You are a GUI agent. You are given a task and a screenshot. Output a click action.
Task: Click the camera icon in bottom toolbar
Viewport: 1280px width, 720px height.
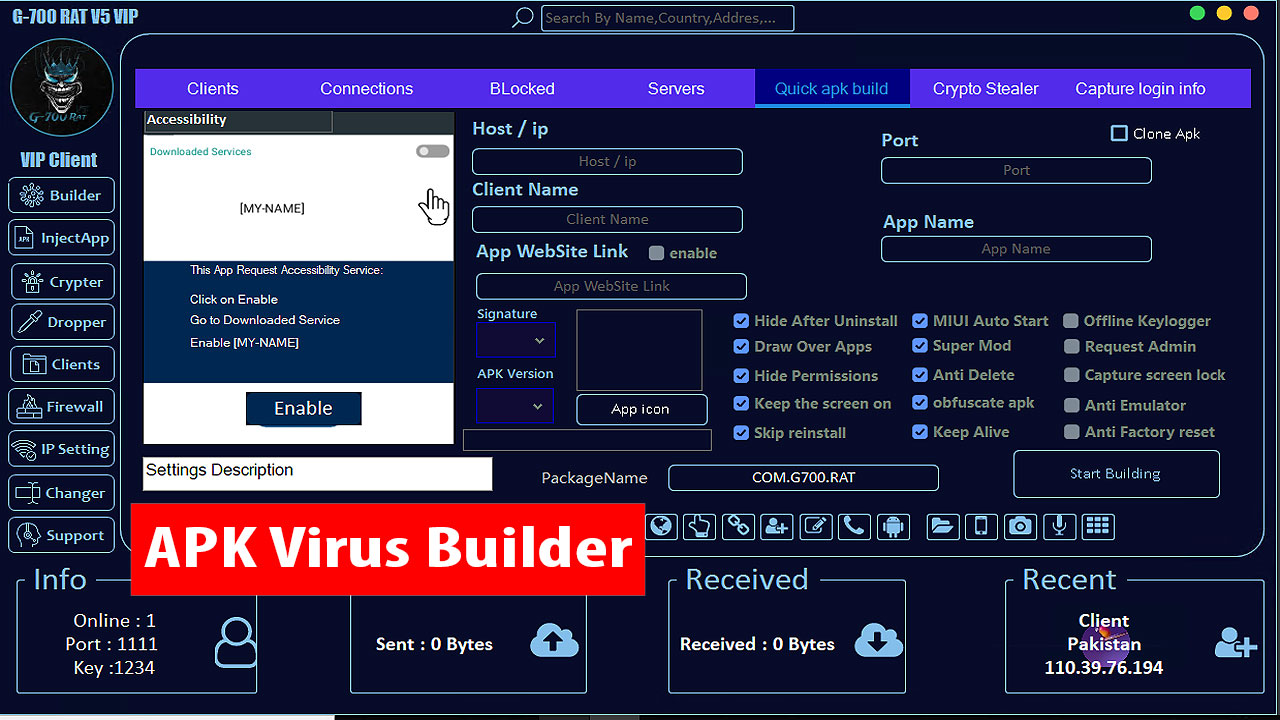pos(1020,527)
